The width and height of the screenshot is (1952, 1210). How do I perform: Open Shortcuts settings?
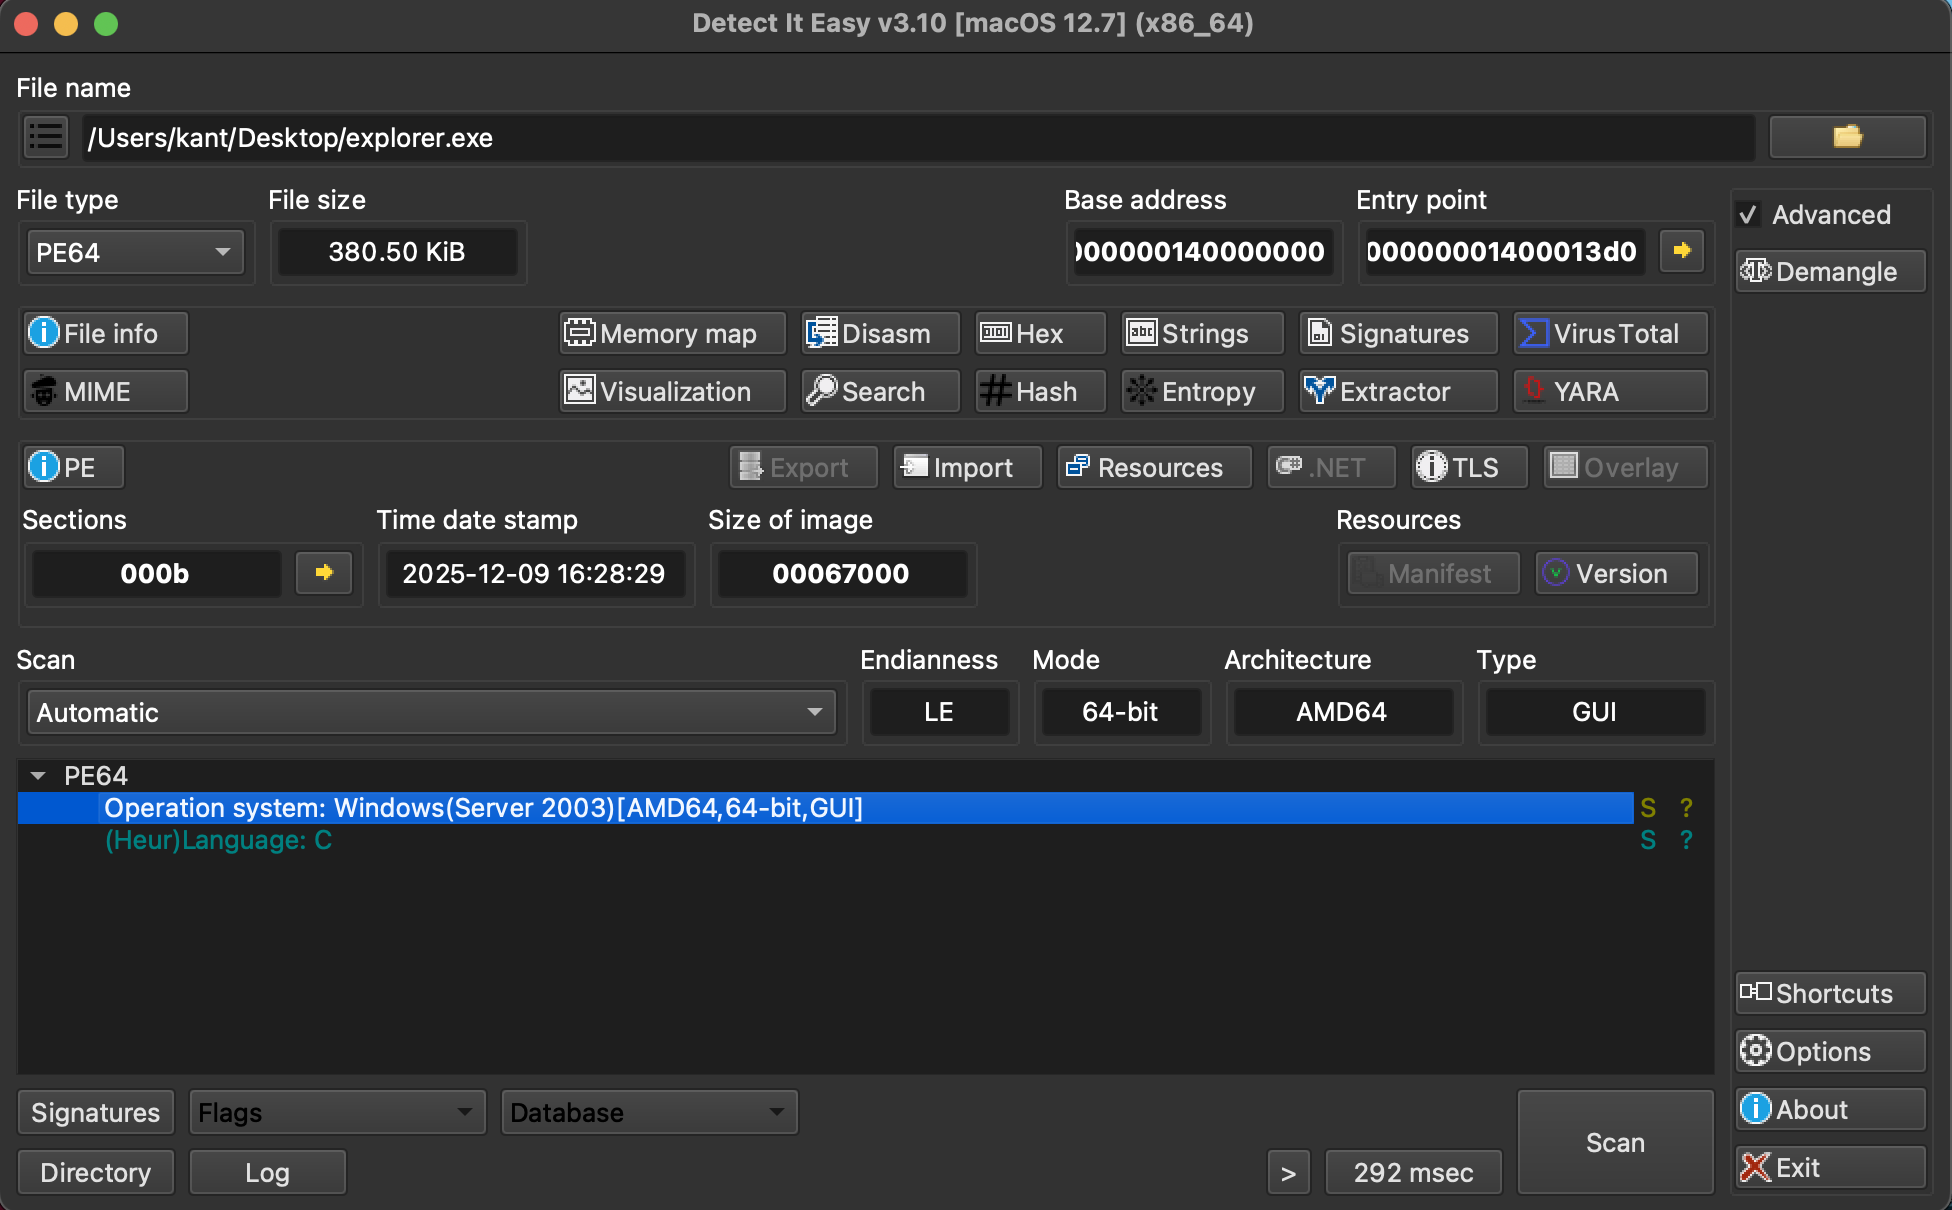1830,993
